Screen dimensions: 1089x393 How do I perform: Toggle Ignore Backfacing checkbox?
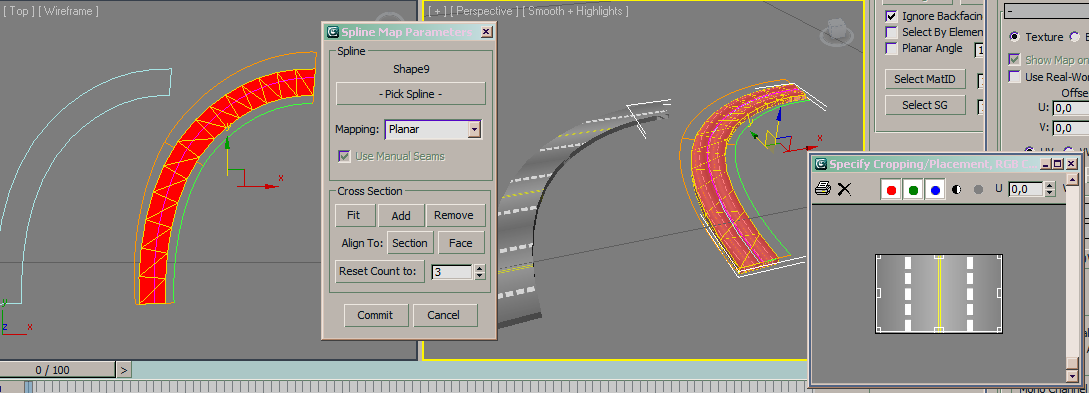(x=891, y=16)
